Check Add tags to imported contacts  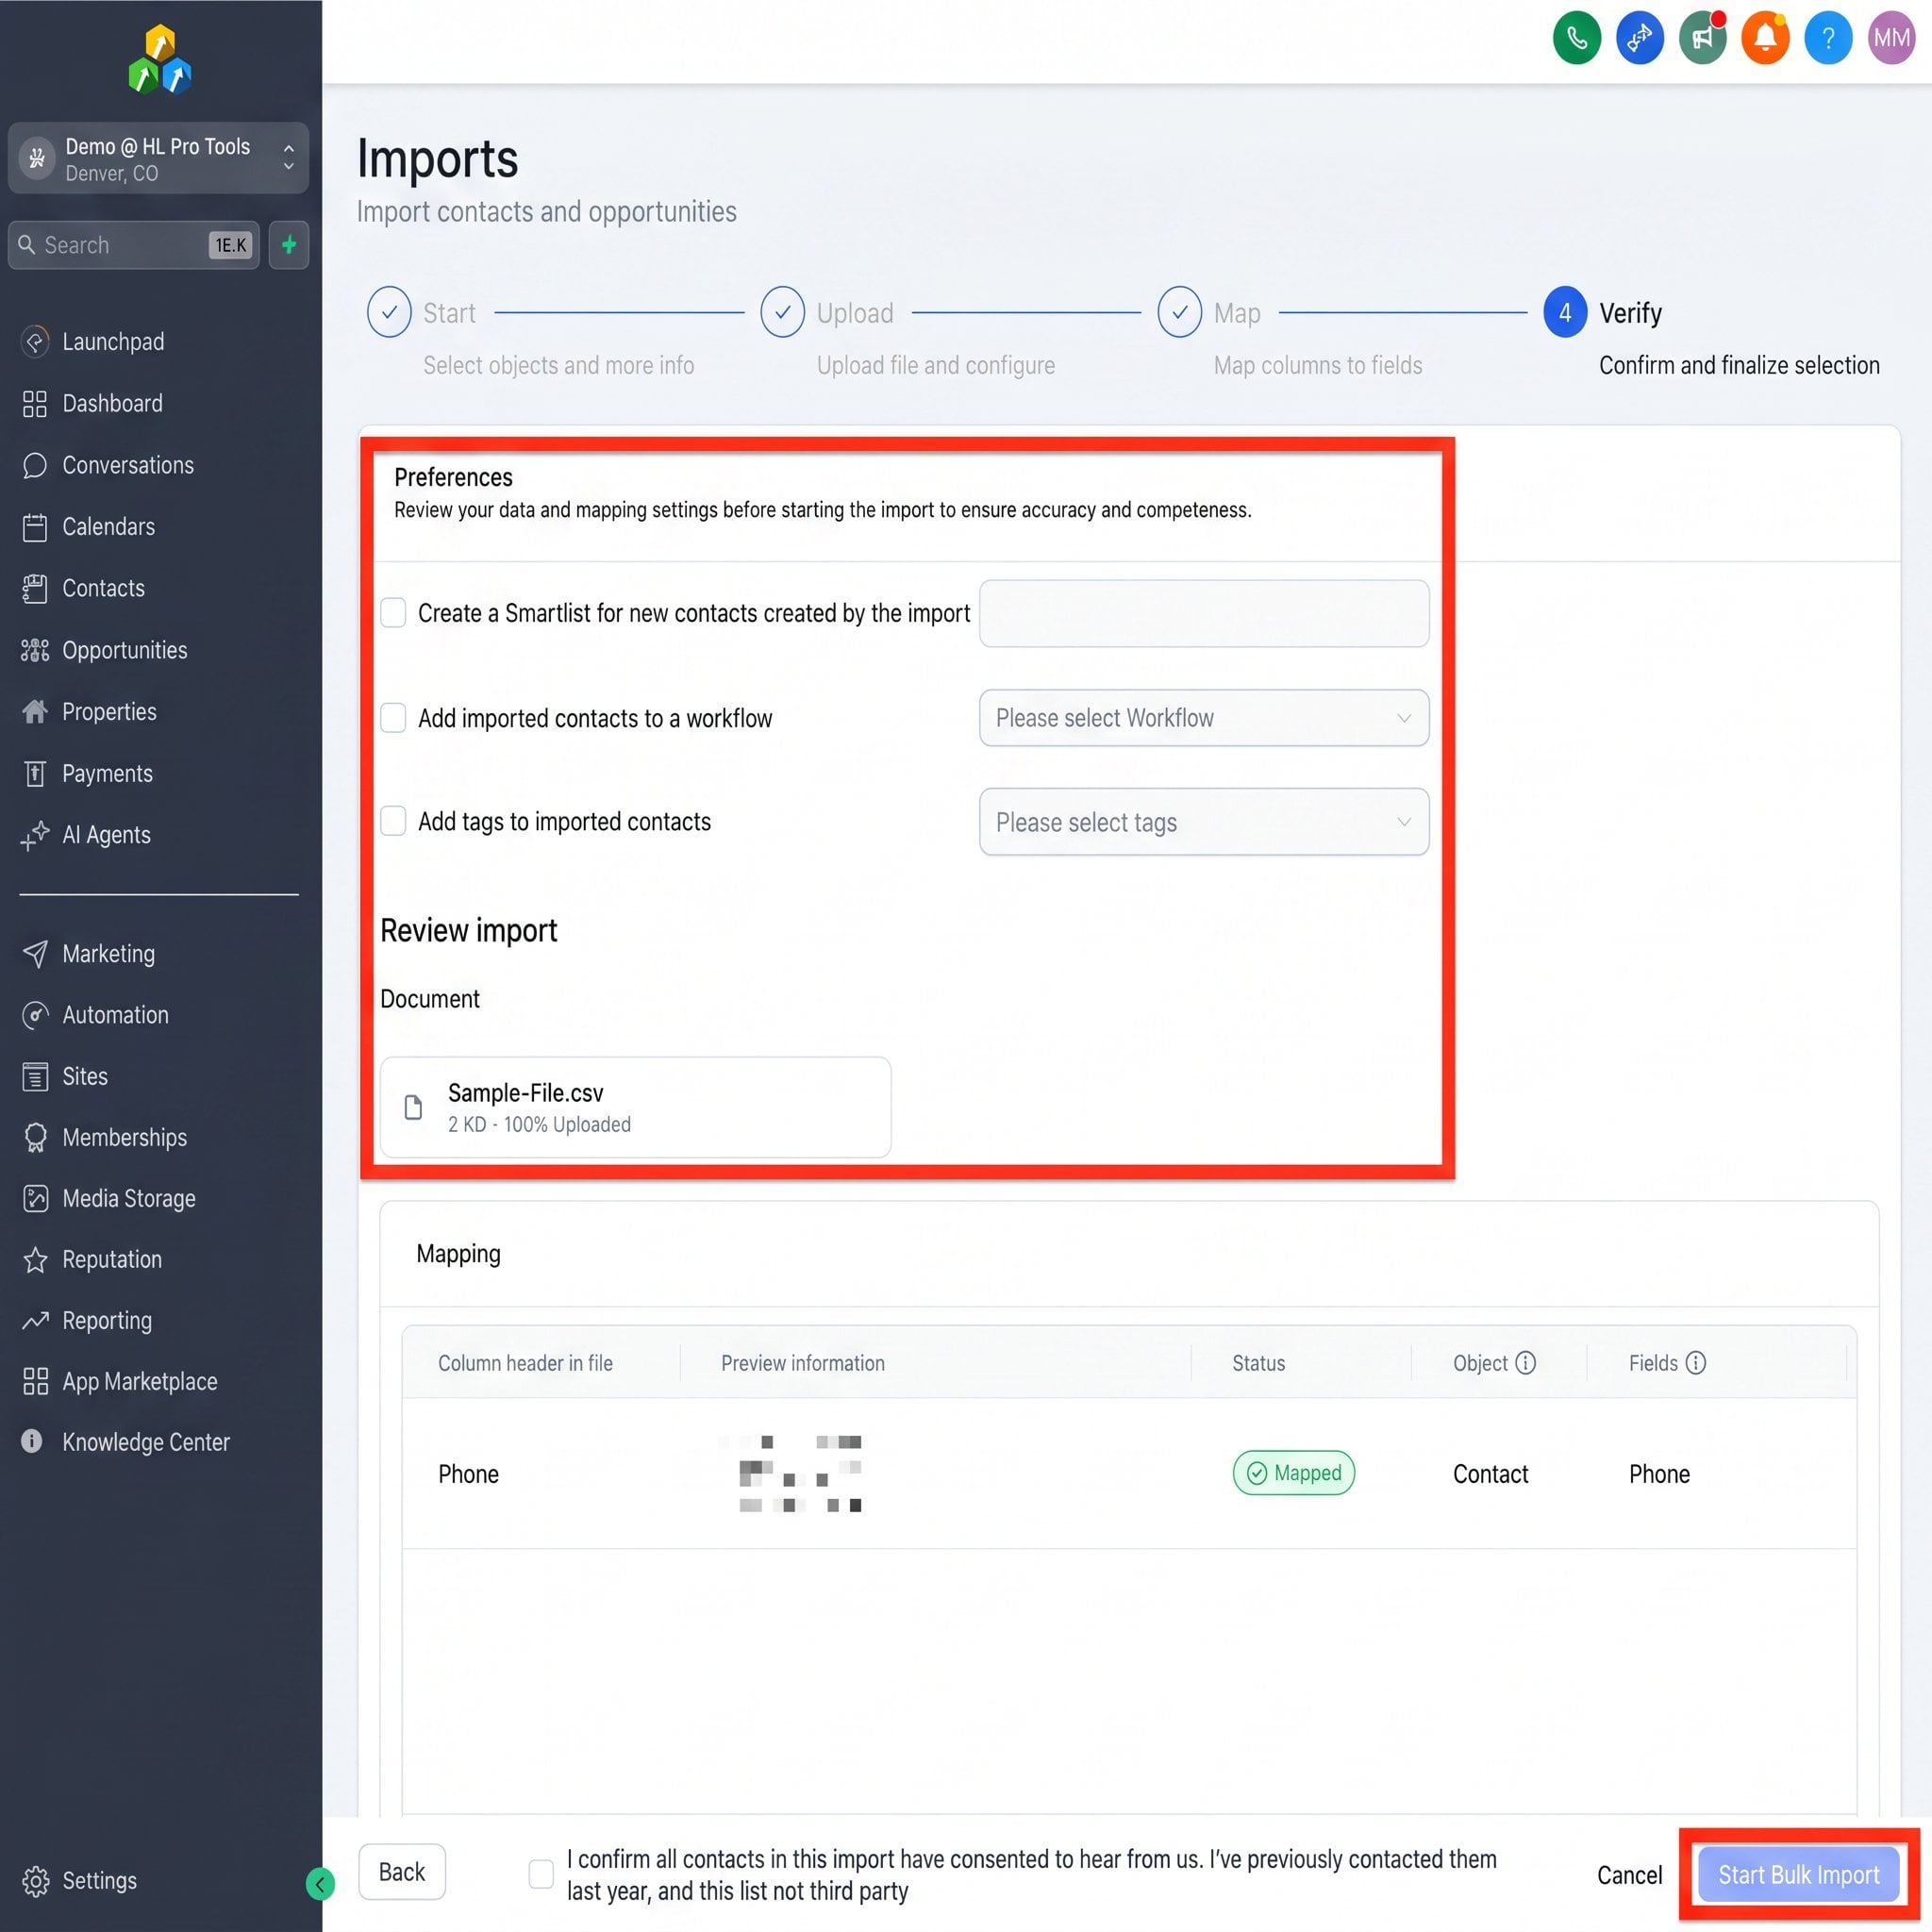point(393,821)
